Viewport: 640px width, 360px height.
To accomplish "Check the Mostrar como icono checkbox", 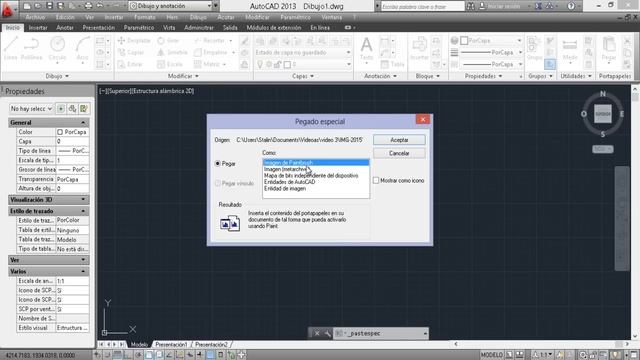I will click(x=376, y=180).
